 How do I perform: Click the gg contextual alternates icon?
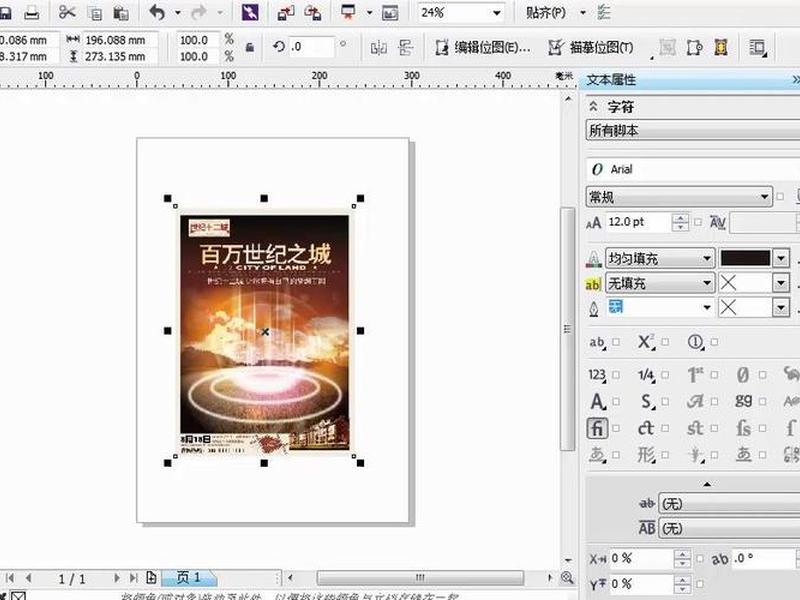(x=743, y=401)
